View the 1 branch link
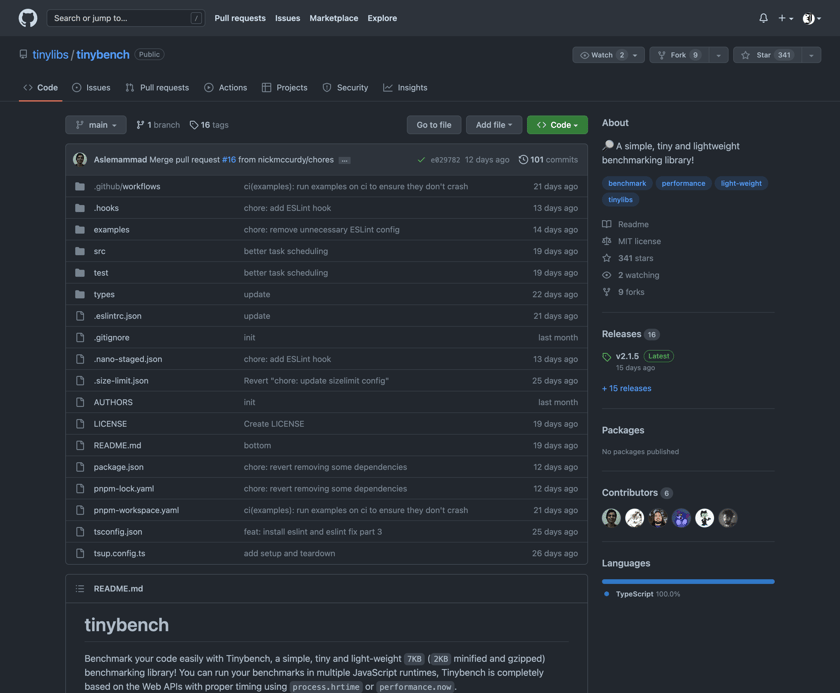Viewport: 840px width, 693px height. point(158,125)
